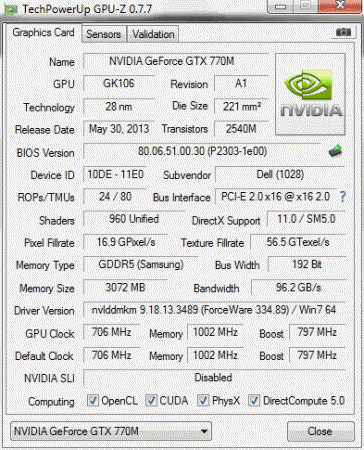Click the BIOS Version field
This screenshot has width=364, height=450.
coord(202,152)
